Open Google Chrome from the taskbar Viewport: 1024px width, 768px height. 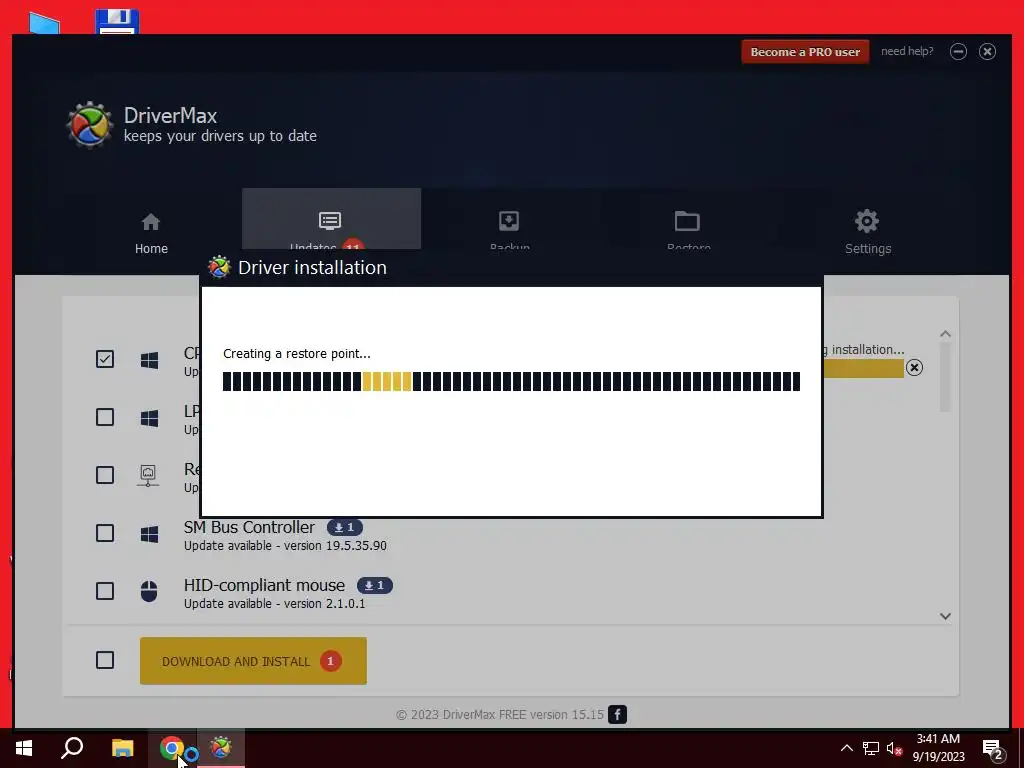coord(172,748)
